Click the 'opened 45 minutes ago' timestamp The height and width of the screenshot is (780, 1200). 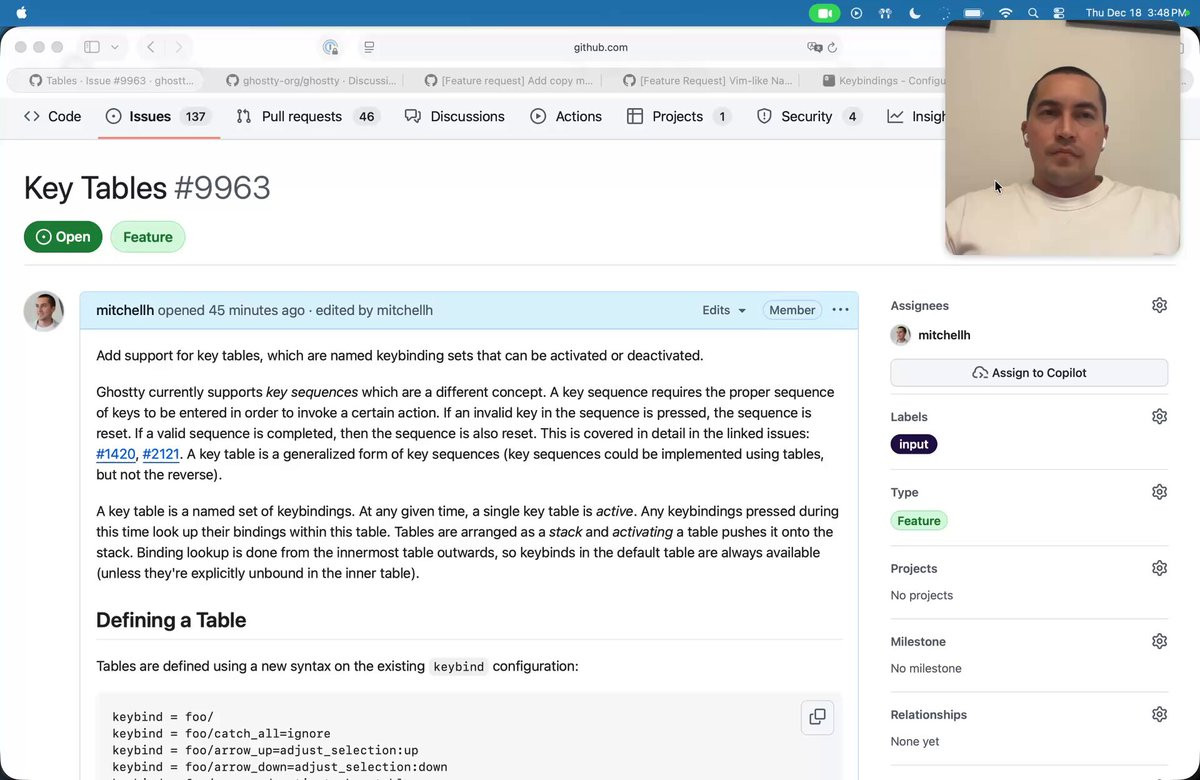tap(231, 310)
